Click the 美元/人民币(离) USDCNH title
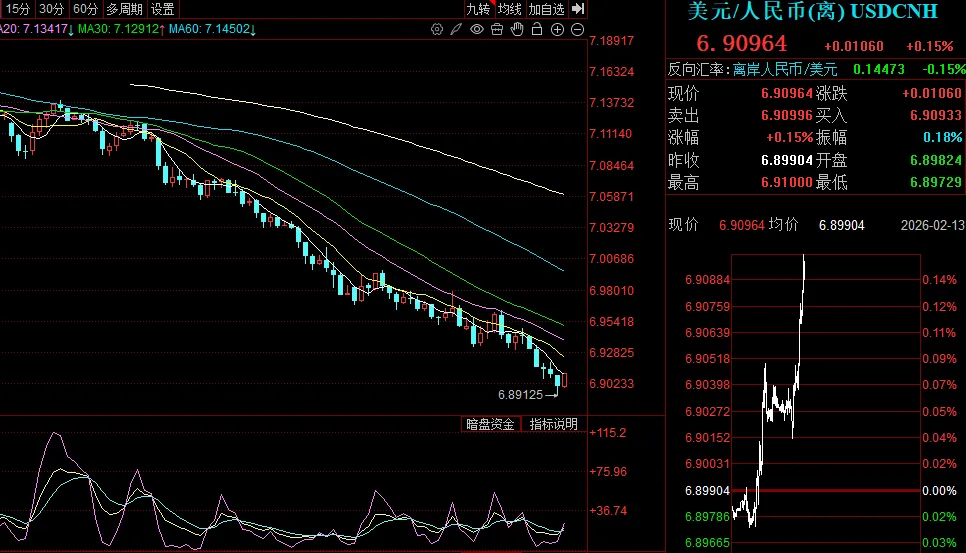Image resolution: width=966 pixels, height=553 pixels. pos(813,11)
